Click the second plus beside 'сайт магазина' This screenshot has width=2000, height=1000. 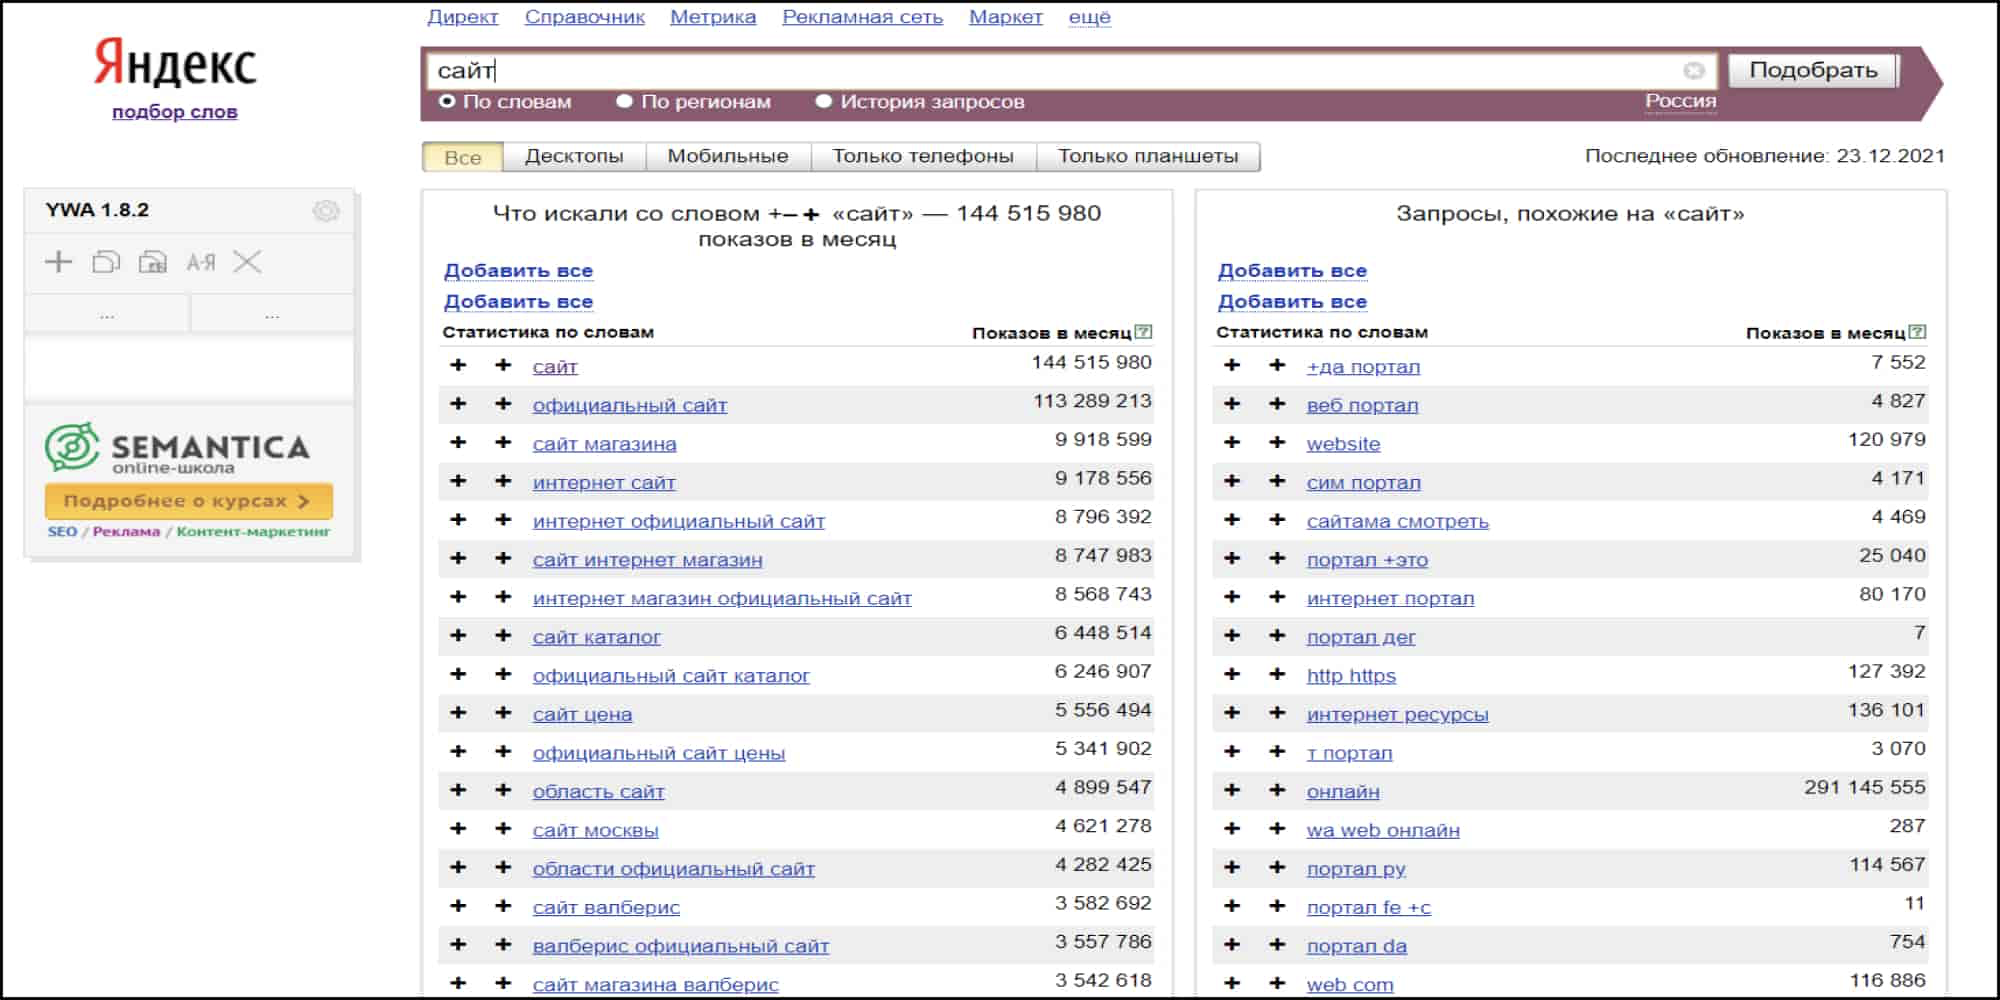coord(503,443)
